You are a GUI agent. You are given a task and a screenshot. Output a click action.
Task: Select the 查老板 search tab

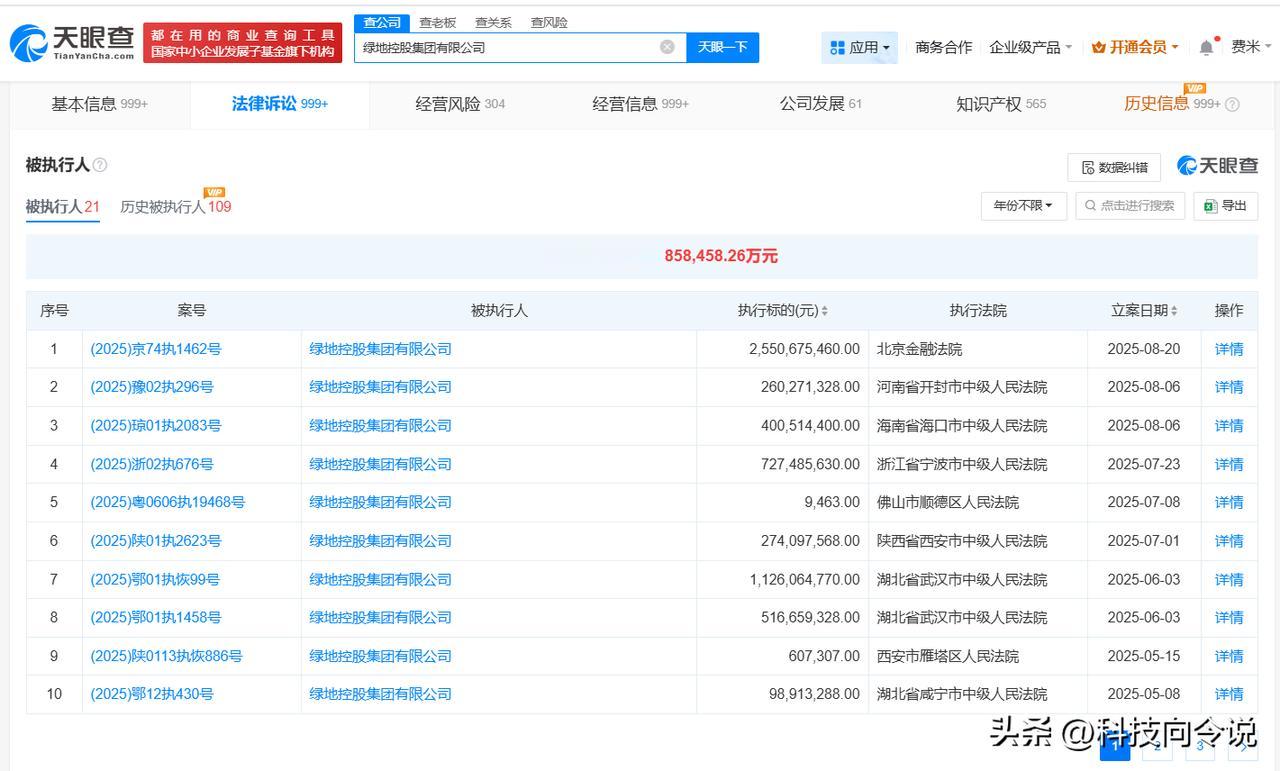click(437, 22)
